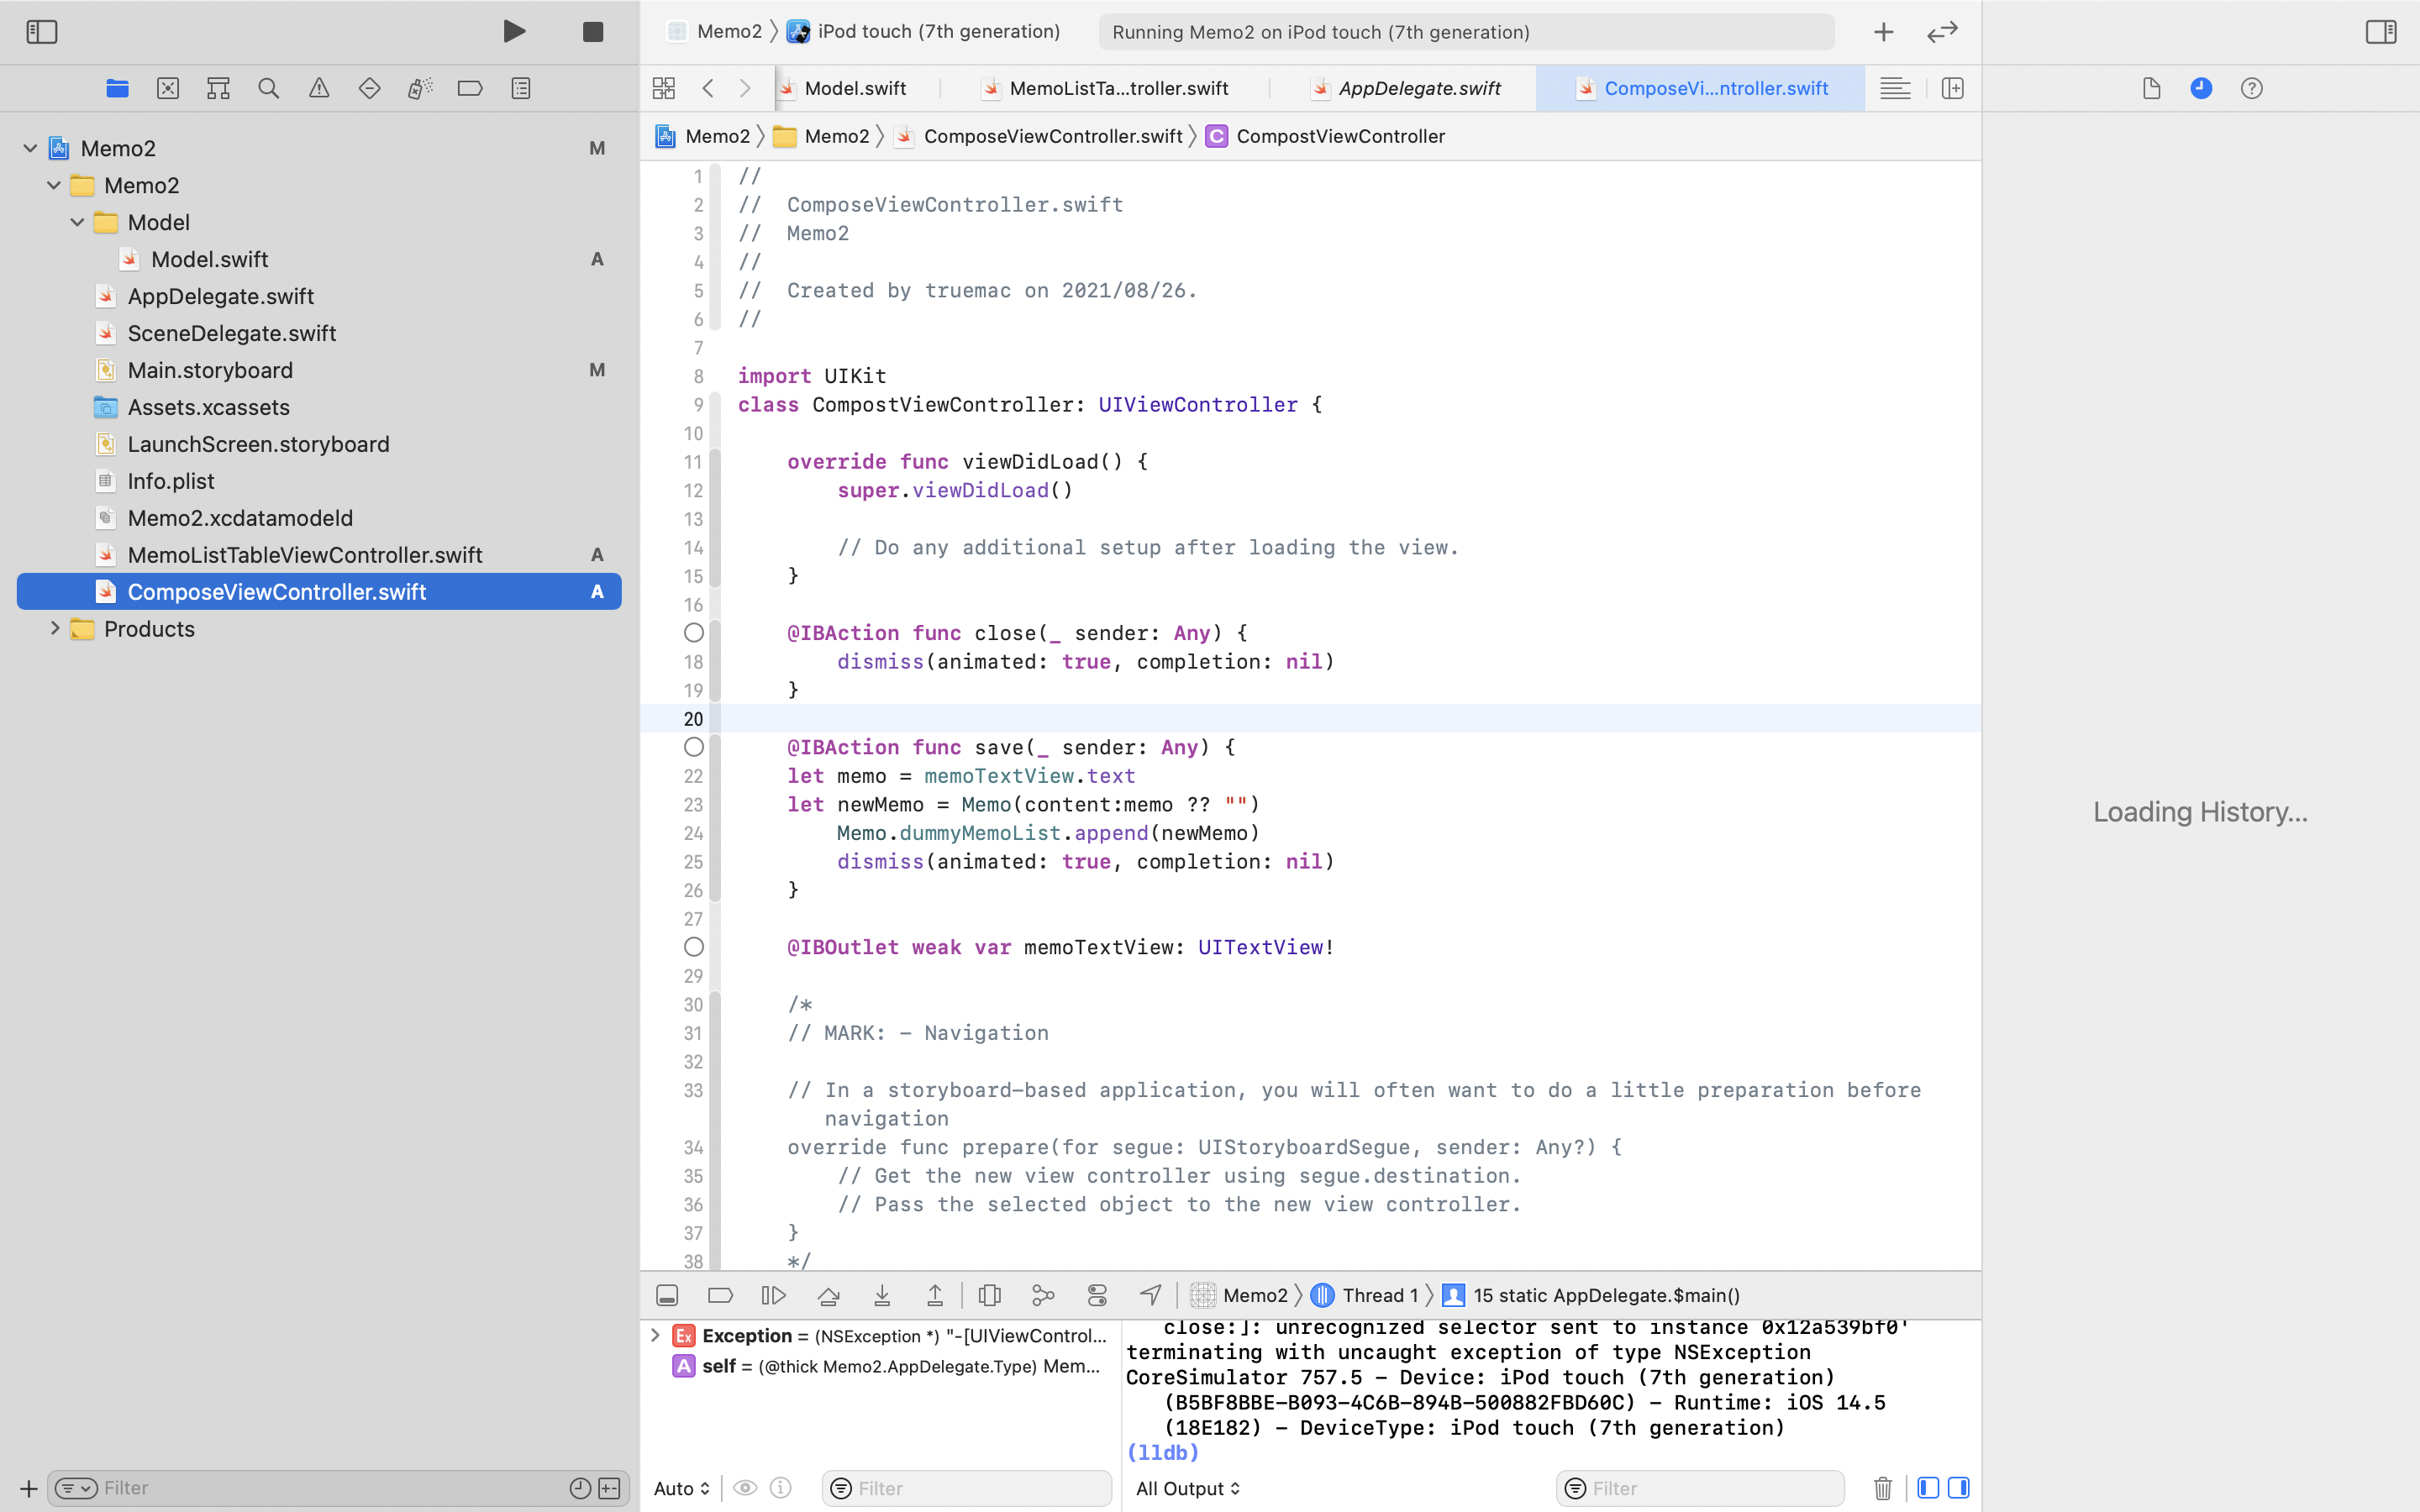
Task: Select Main.storyboard in the navigator
Action: (210, 370)
